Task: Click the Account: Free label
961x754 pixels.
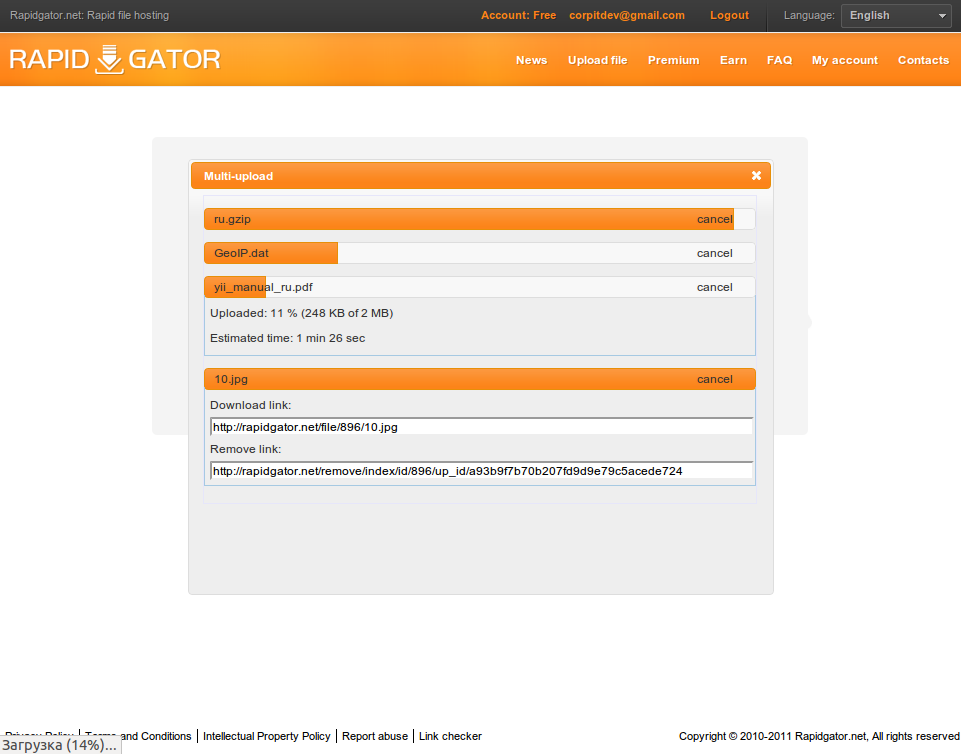Action: click(x=518, y=15)
